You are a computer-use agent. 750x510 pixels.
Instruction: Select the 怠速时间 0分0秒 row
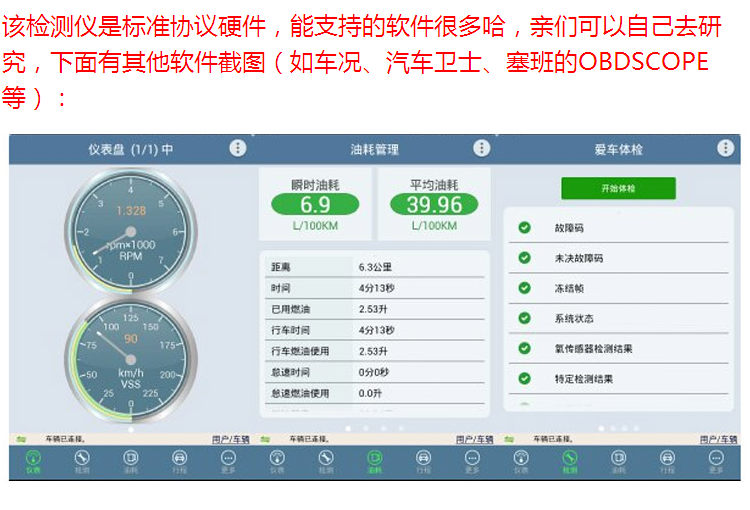pos(375,372)
